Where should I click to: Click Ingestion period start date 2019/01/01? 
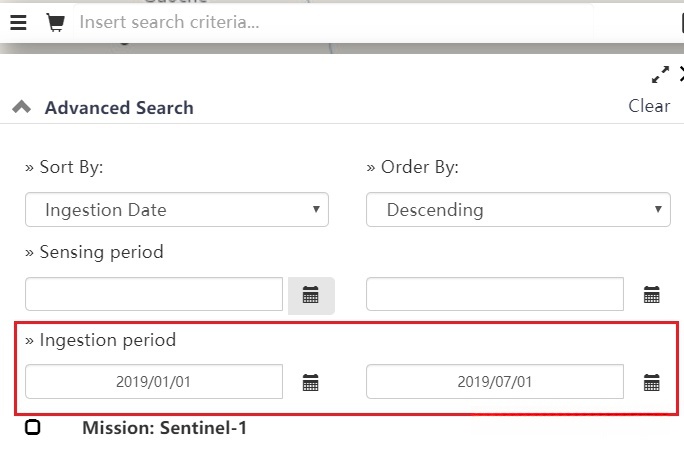point(154,381)
